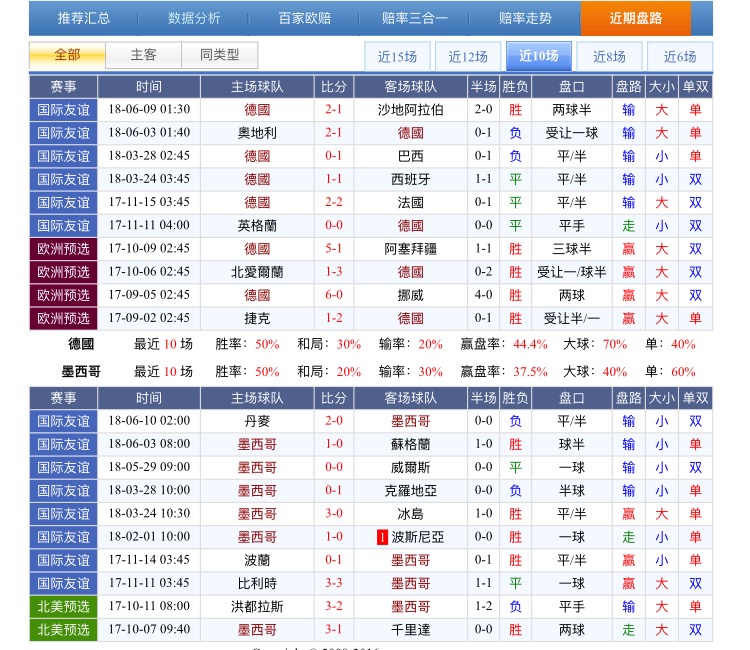Click 国际友谊 label in 18-06-09 row
The width and height of the screenshot is (750, 650).
[x=64, y=110]
